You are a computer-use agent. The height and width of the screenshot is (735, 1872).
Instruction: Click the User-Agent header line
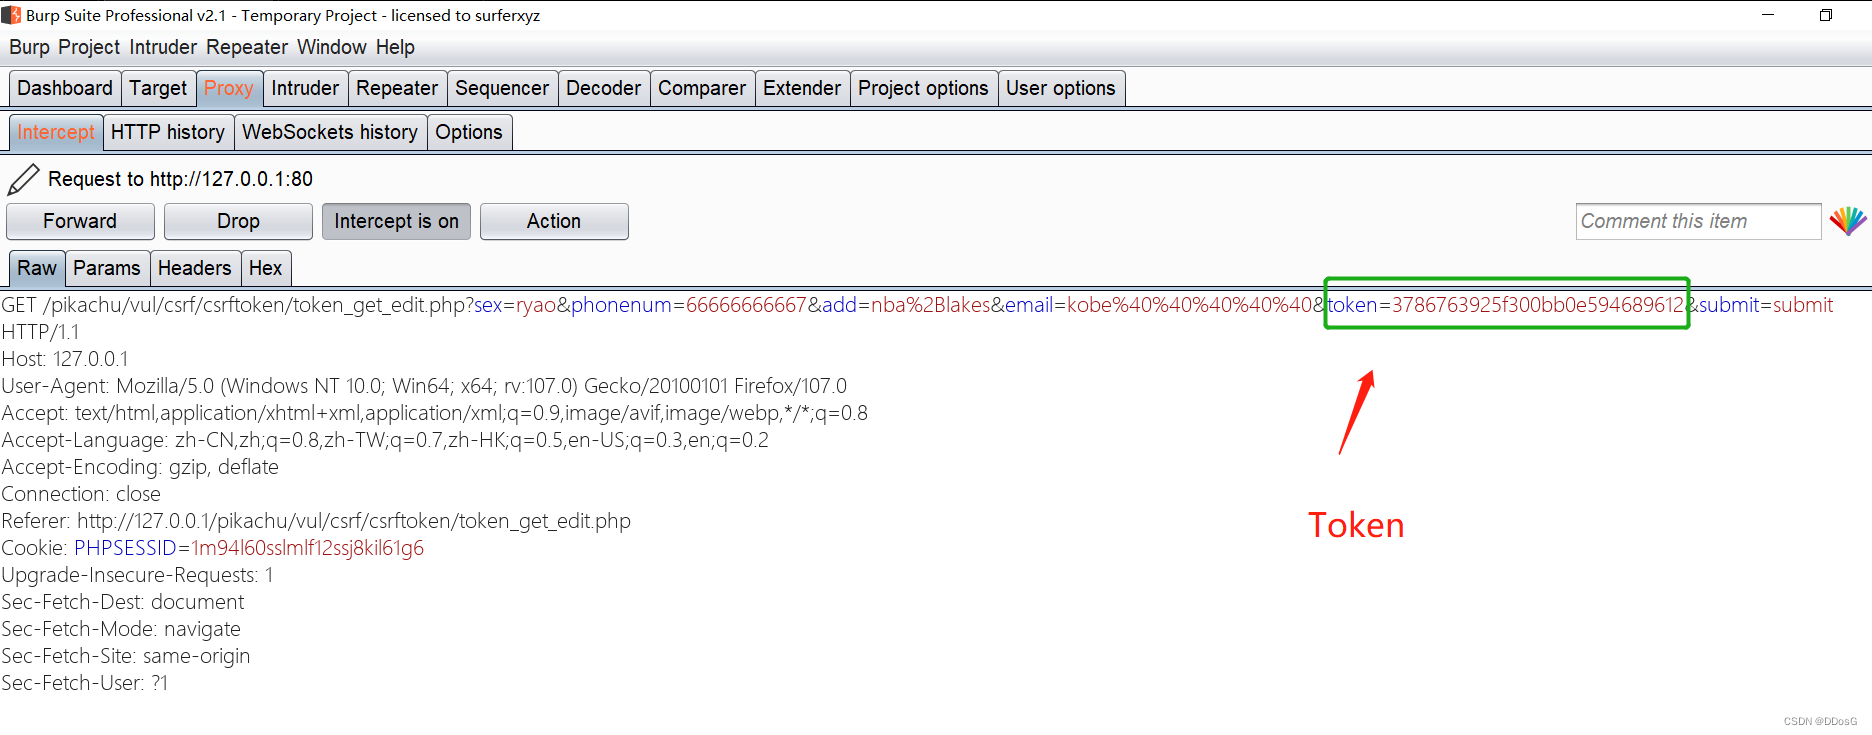[424, 386]
